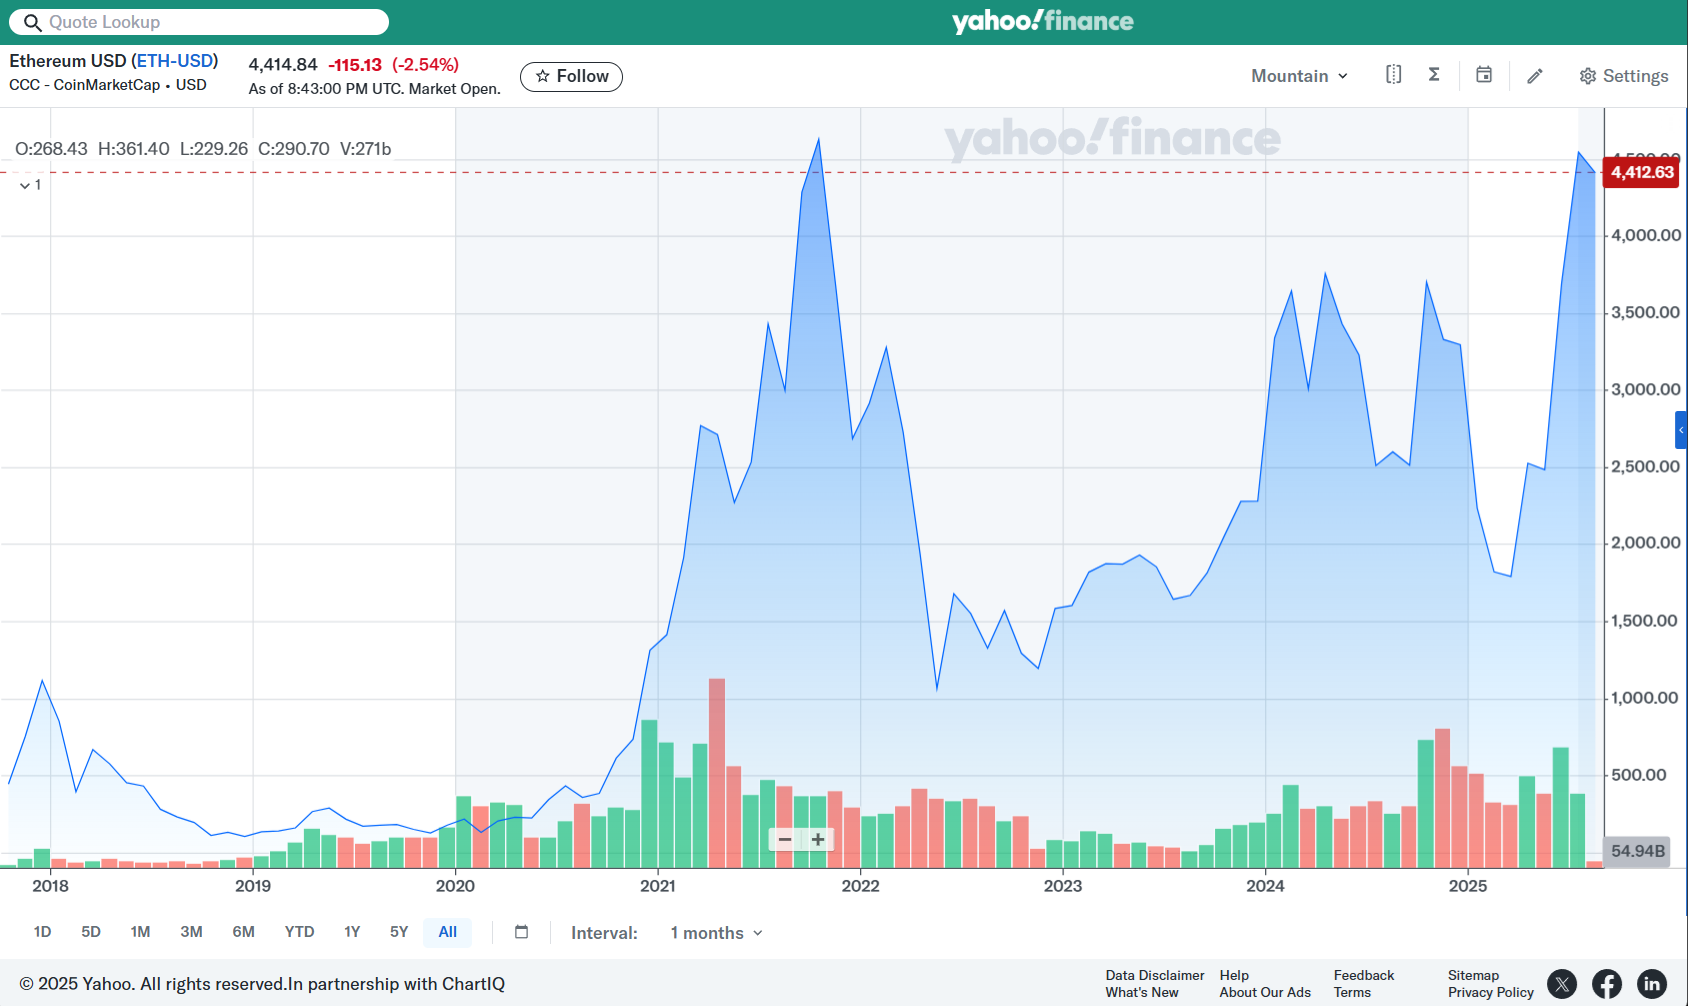
Task: Click the 2021 x-axis label
Action: coord(658,885)
